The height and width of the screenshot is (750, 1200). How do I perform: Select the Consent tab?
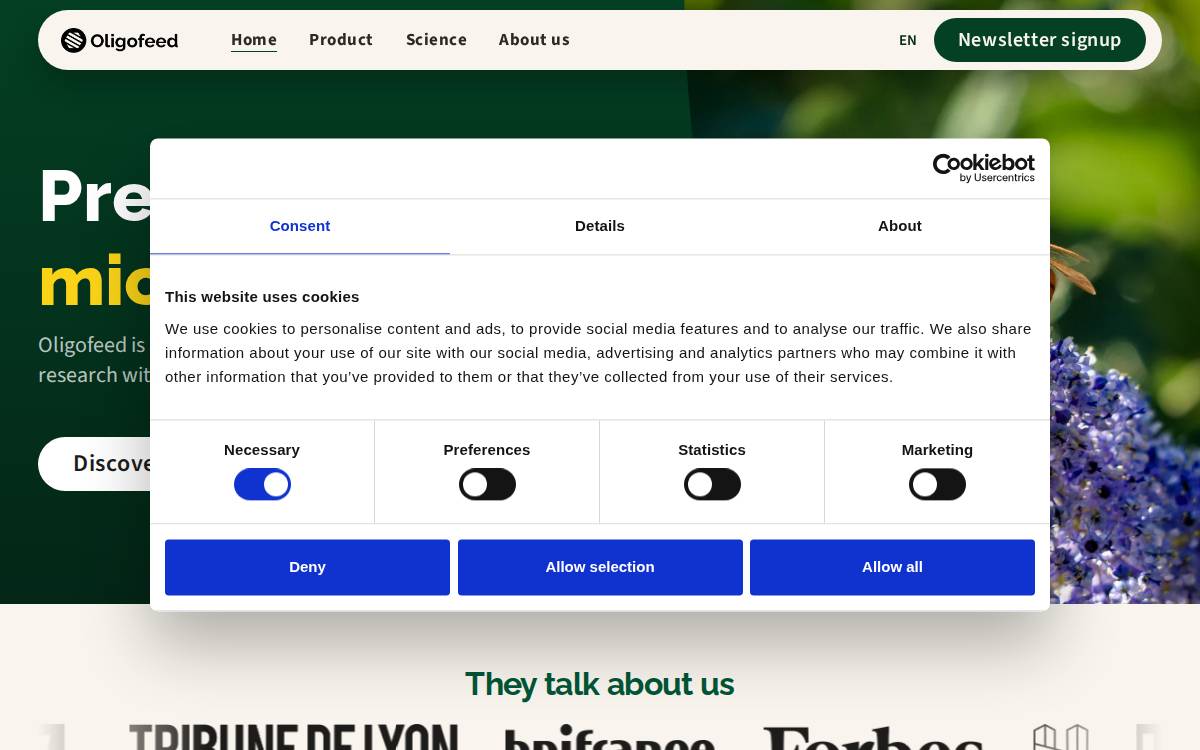click(300, 226)
